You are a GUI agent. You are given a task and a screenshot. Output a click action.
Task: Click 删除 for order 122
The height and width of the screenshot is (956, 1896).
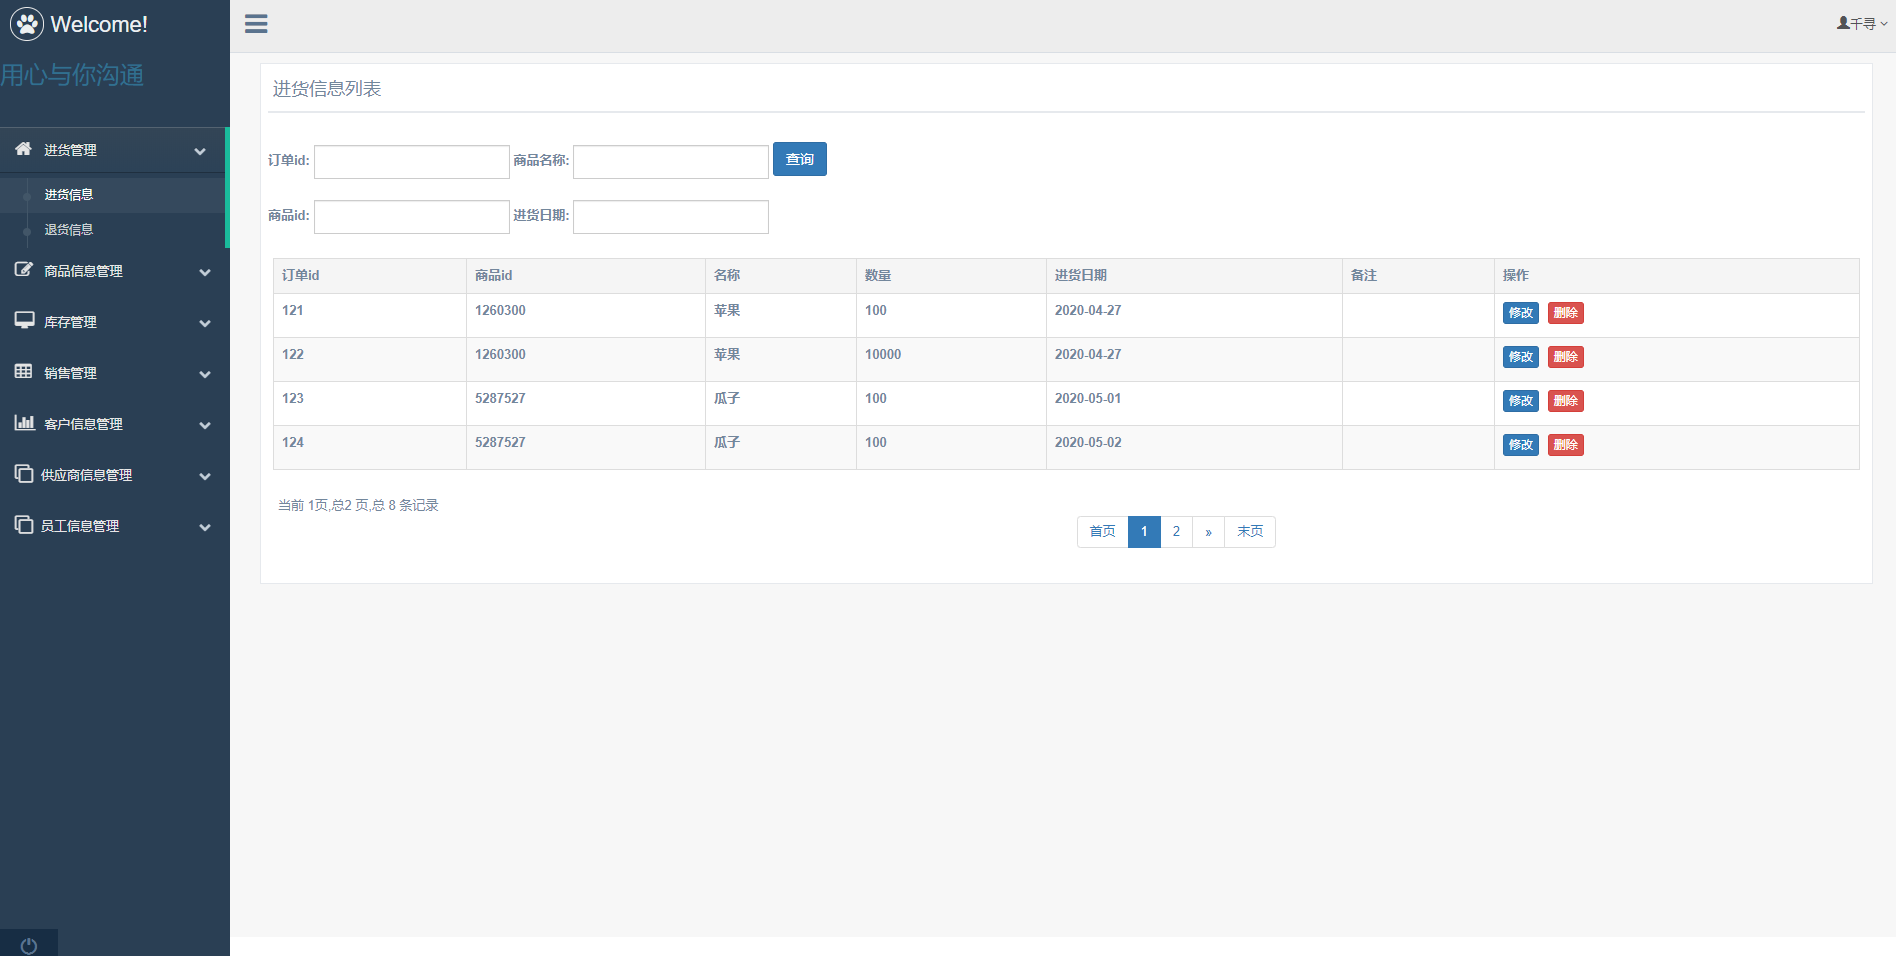(x=1566, y=357)
